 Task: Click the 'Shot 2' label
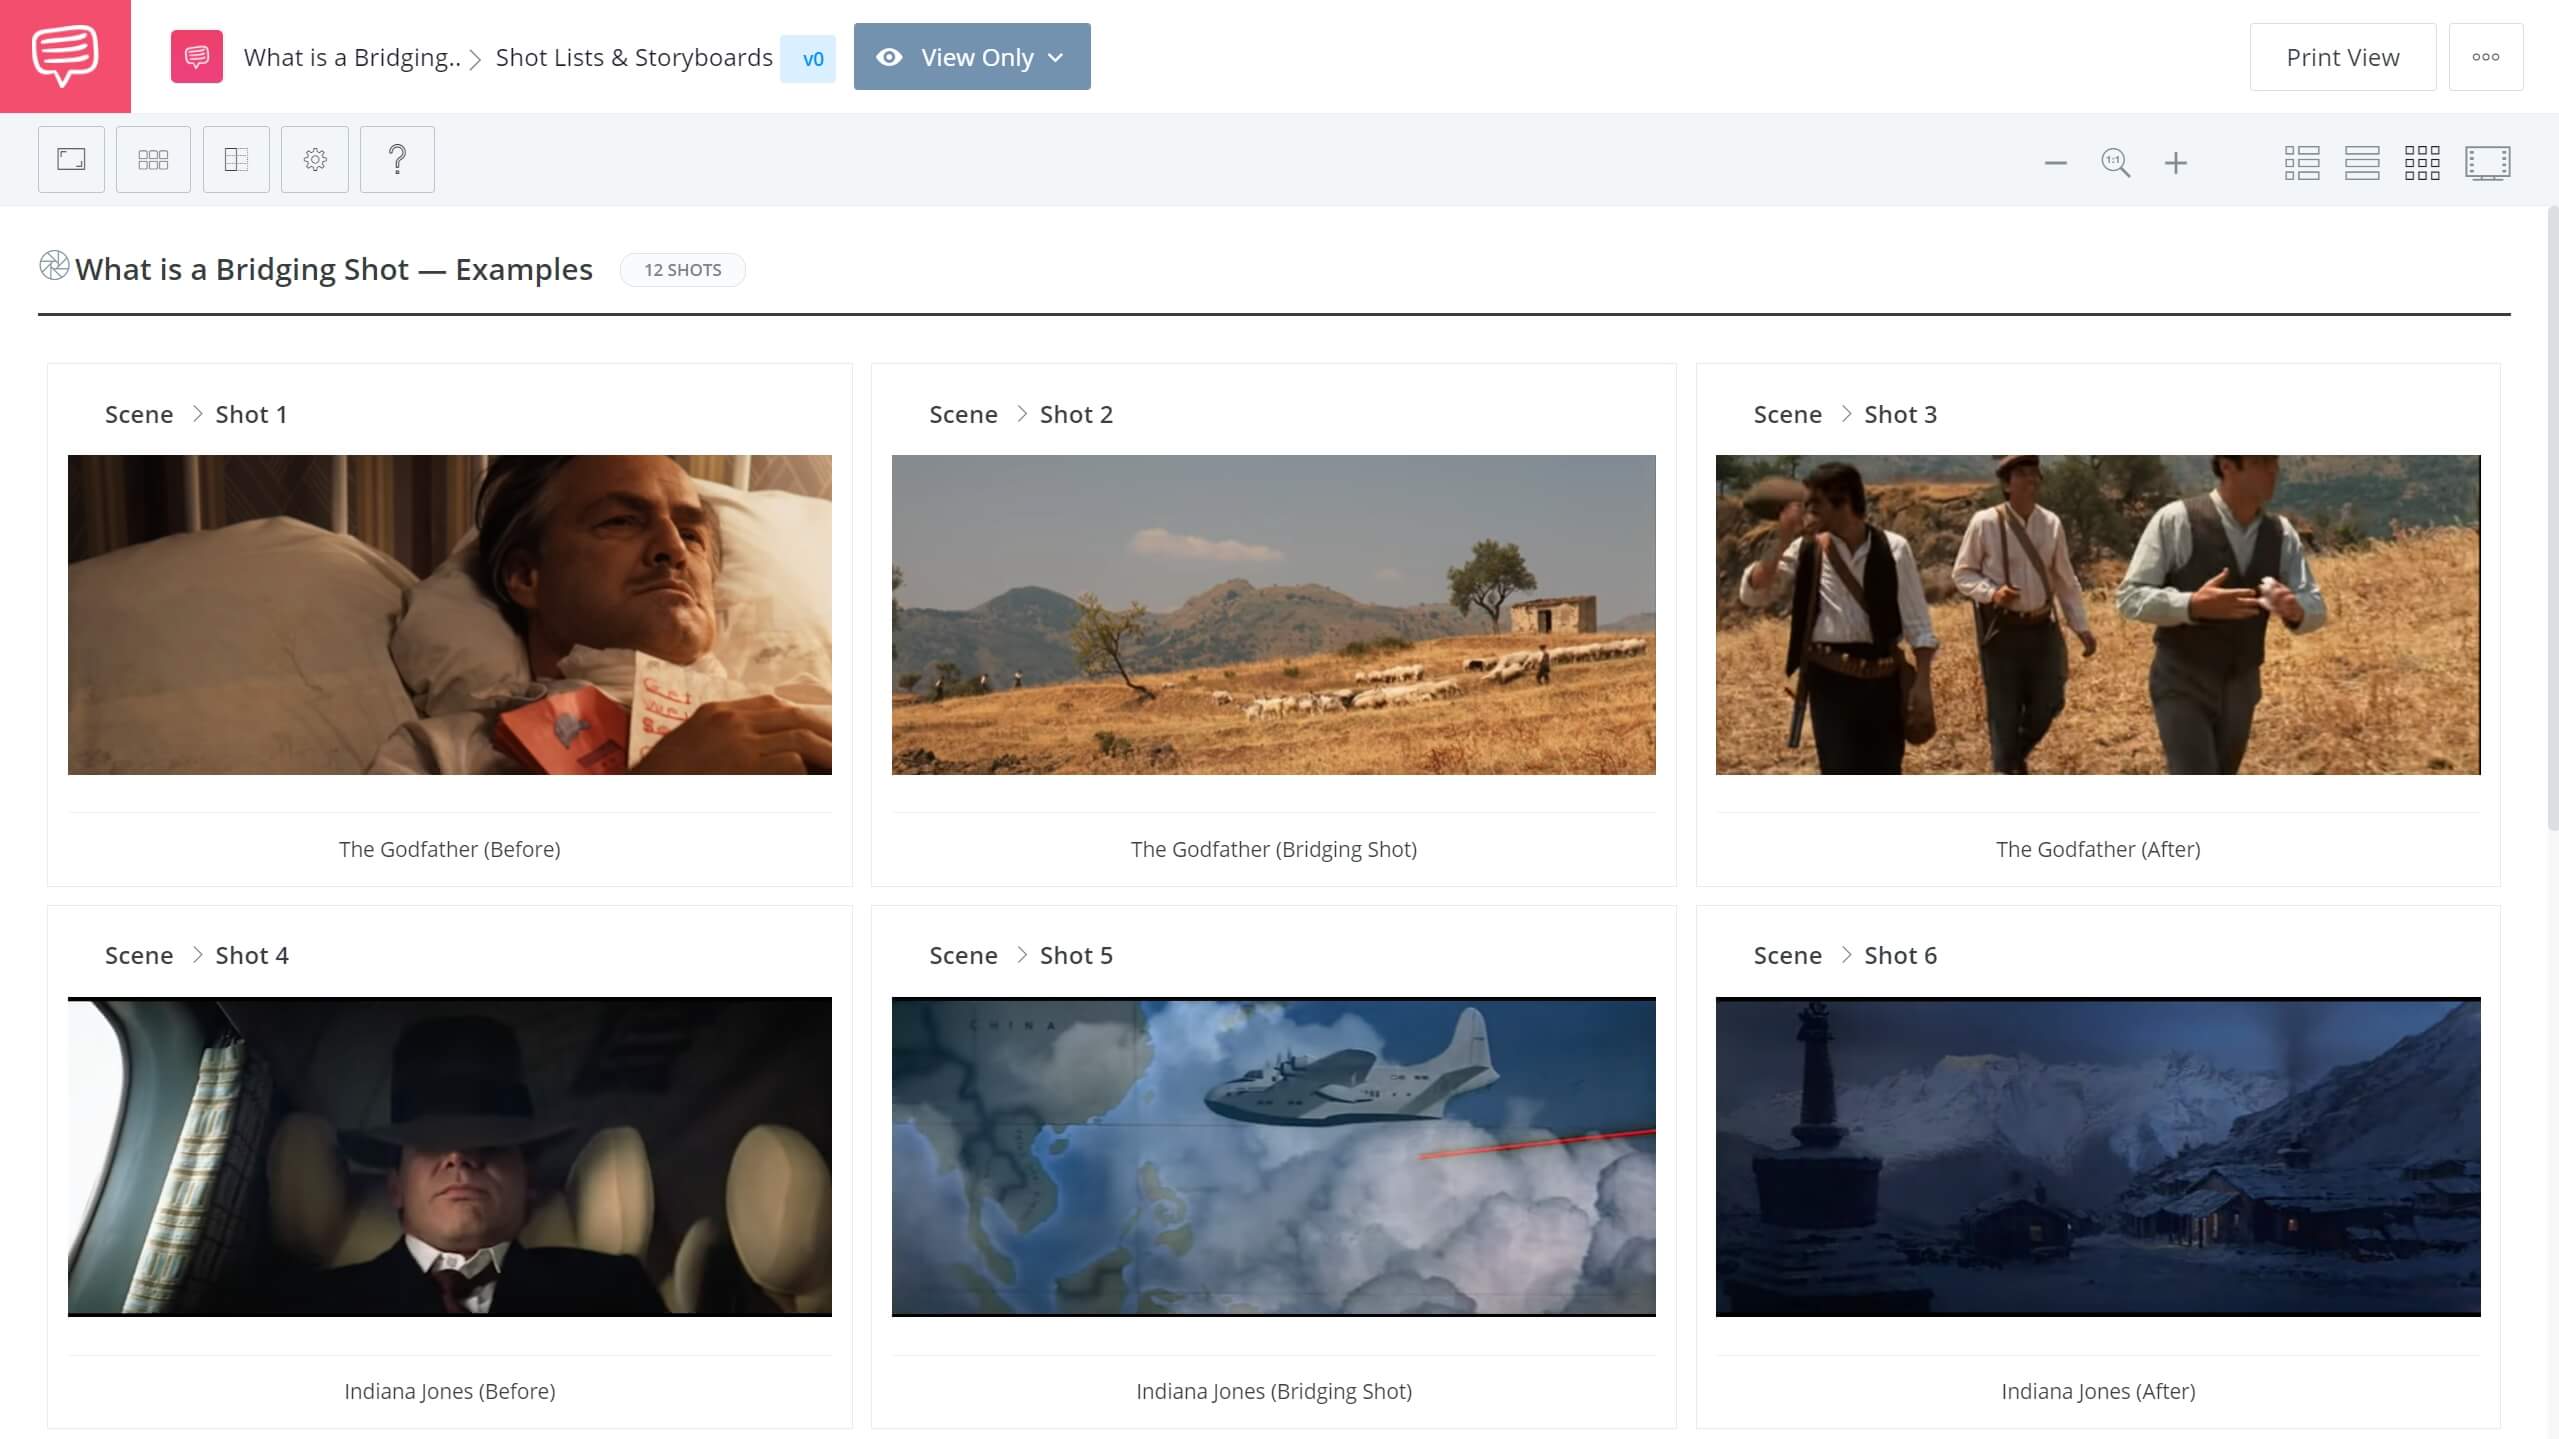[1076, 414]
